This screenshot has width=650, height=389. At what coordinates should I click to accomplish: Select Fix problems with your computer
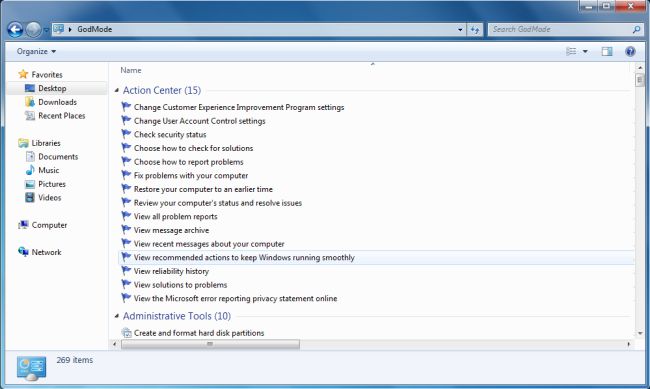tap(191, 176)
